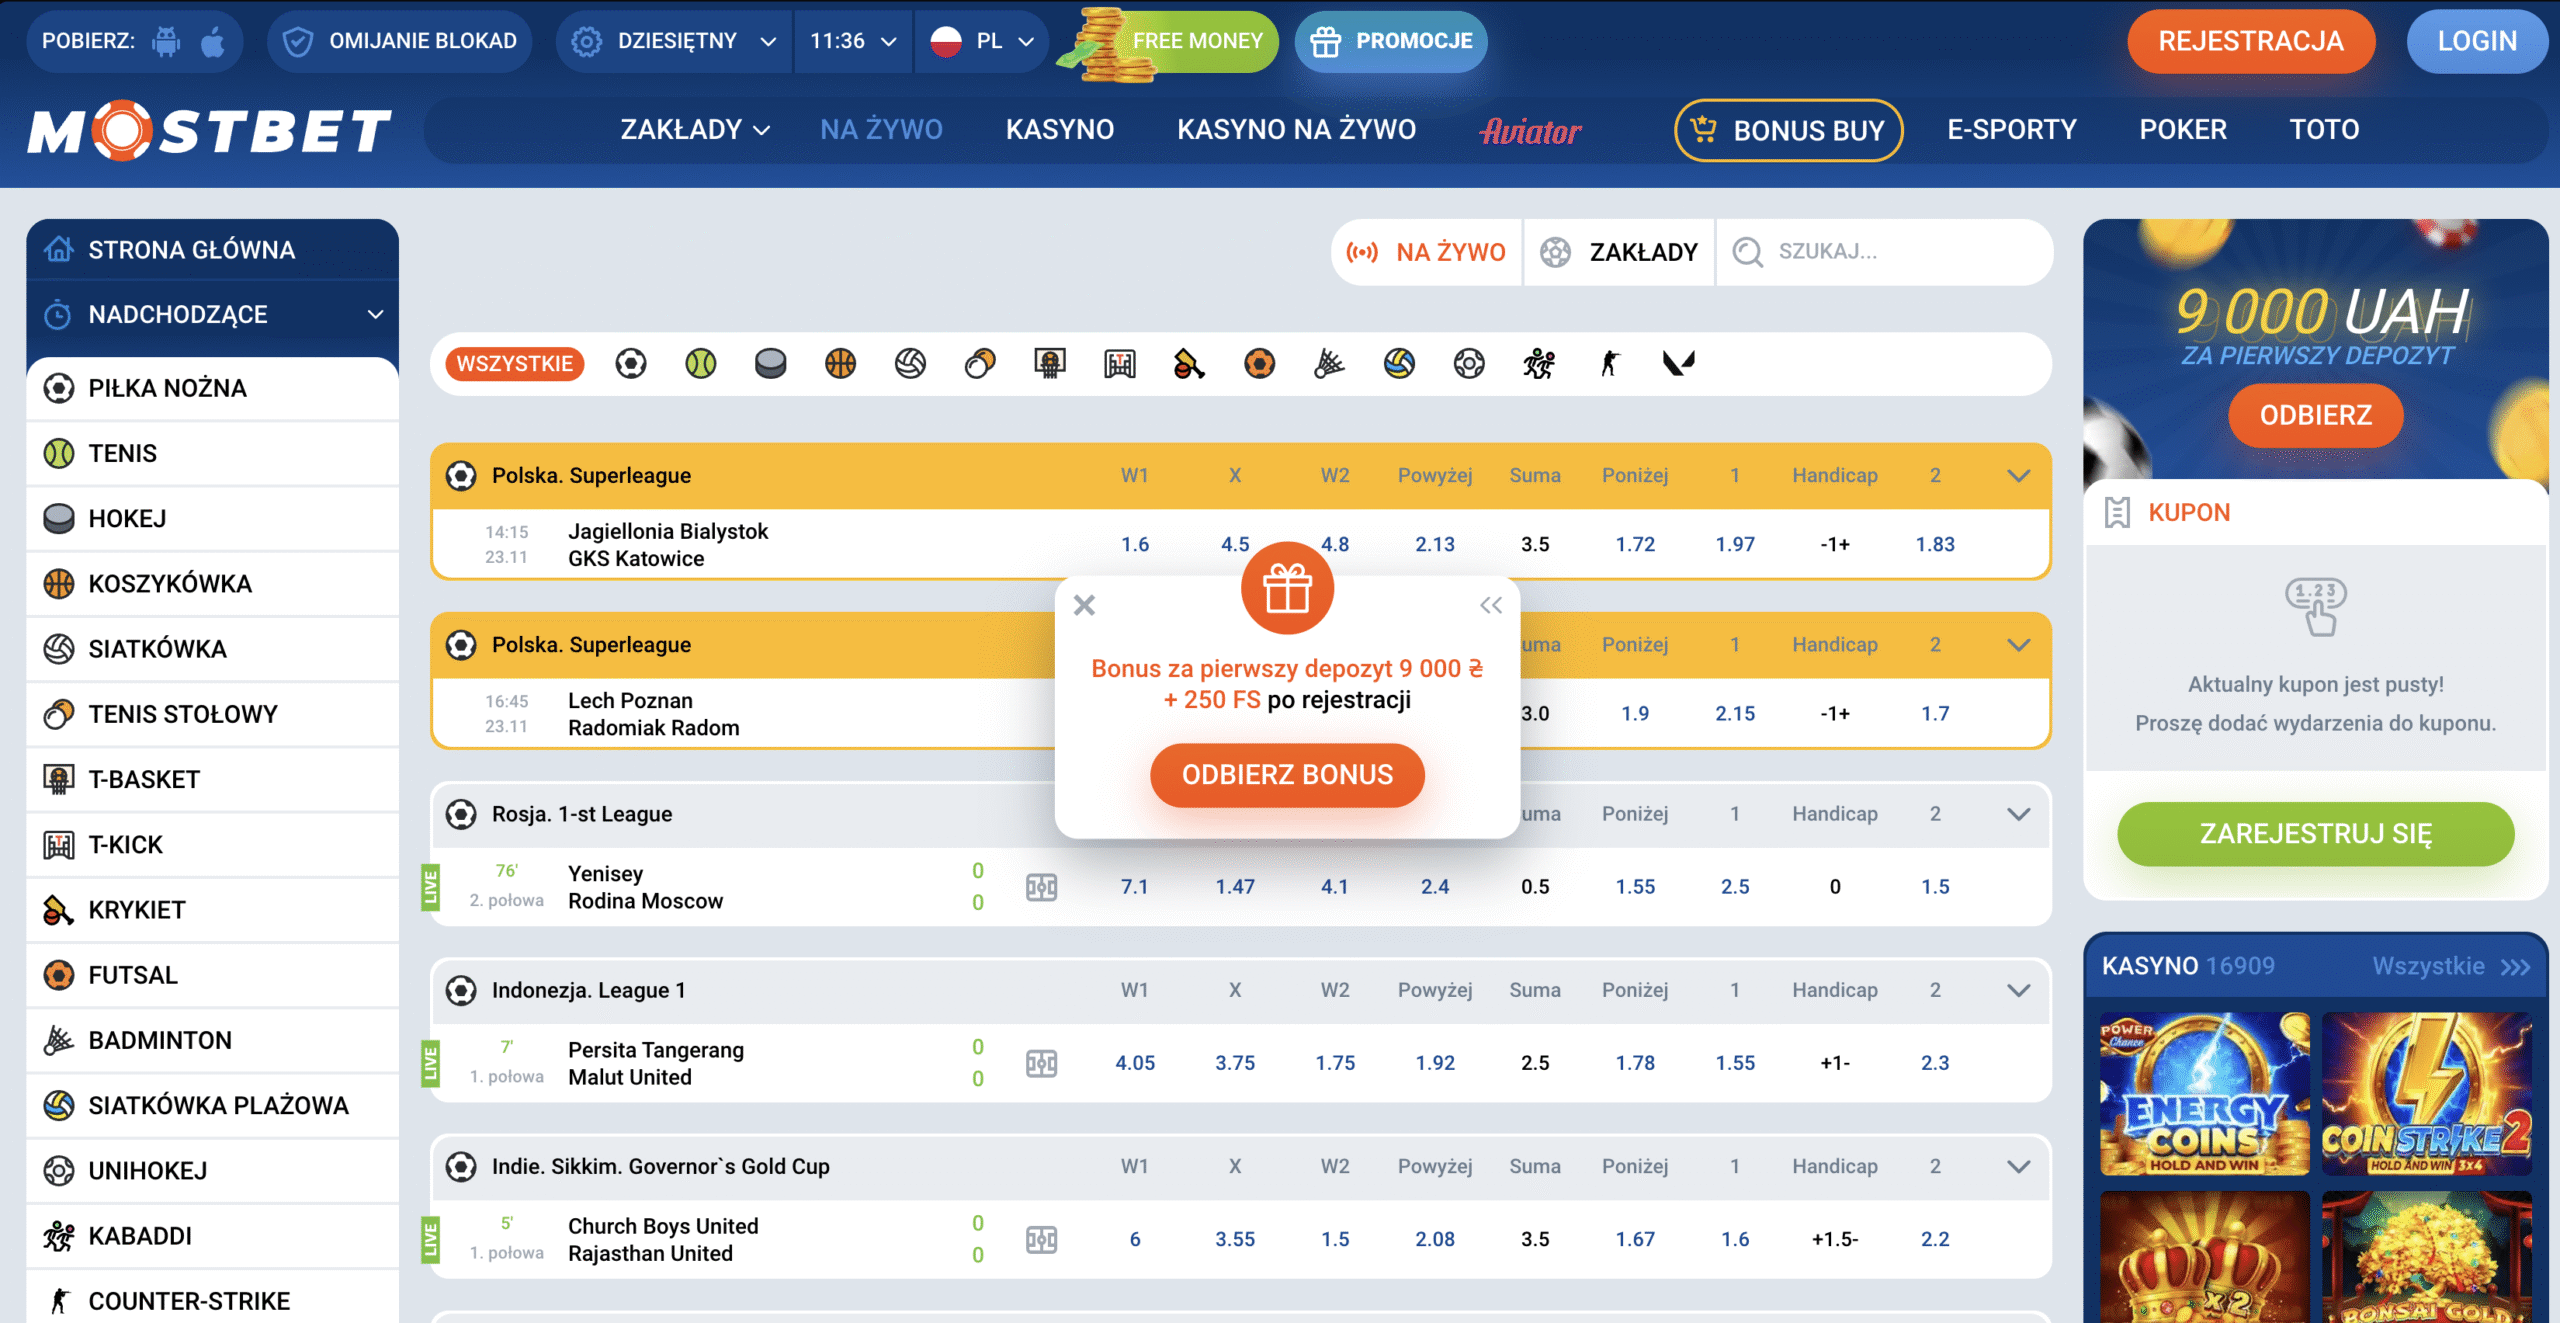The height and width of the screenshot is (1323, 2560).
Task: Open E-Sporty in main navigation
Action: [x=2012, y=130]
